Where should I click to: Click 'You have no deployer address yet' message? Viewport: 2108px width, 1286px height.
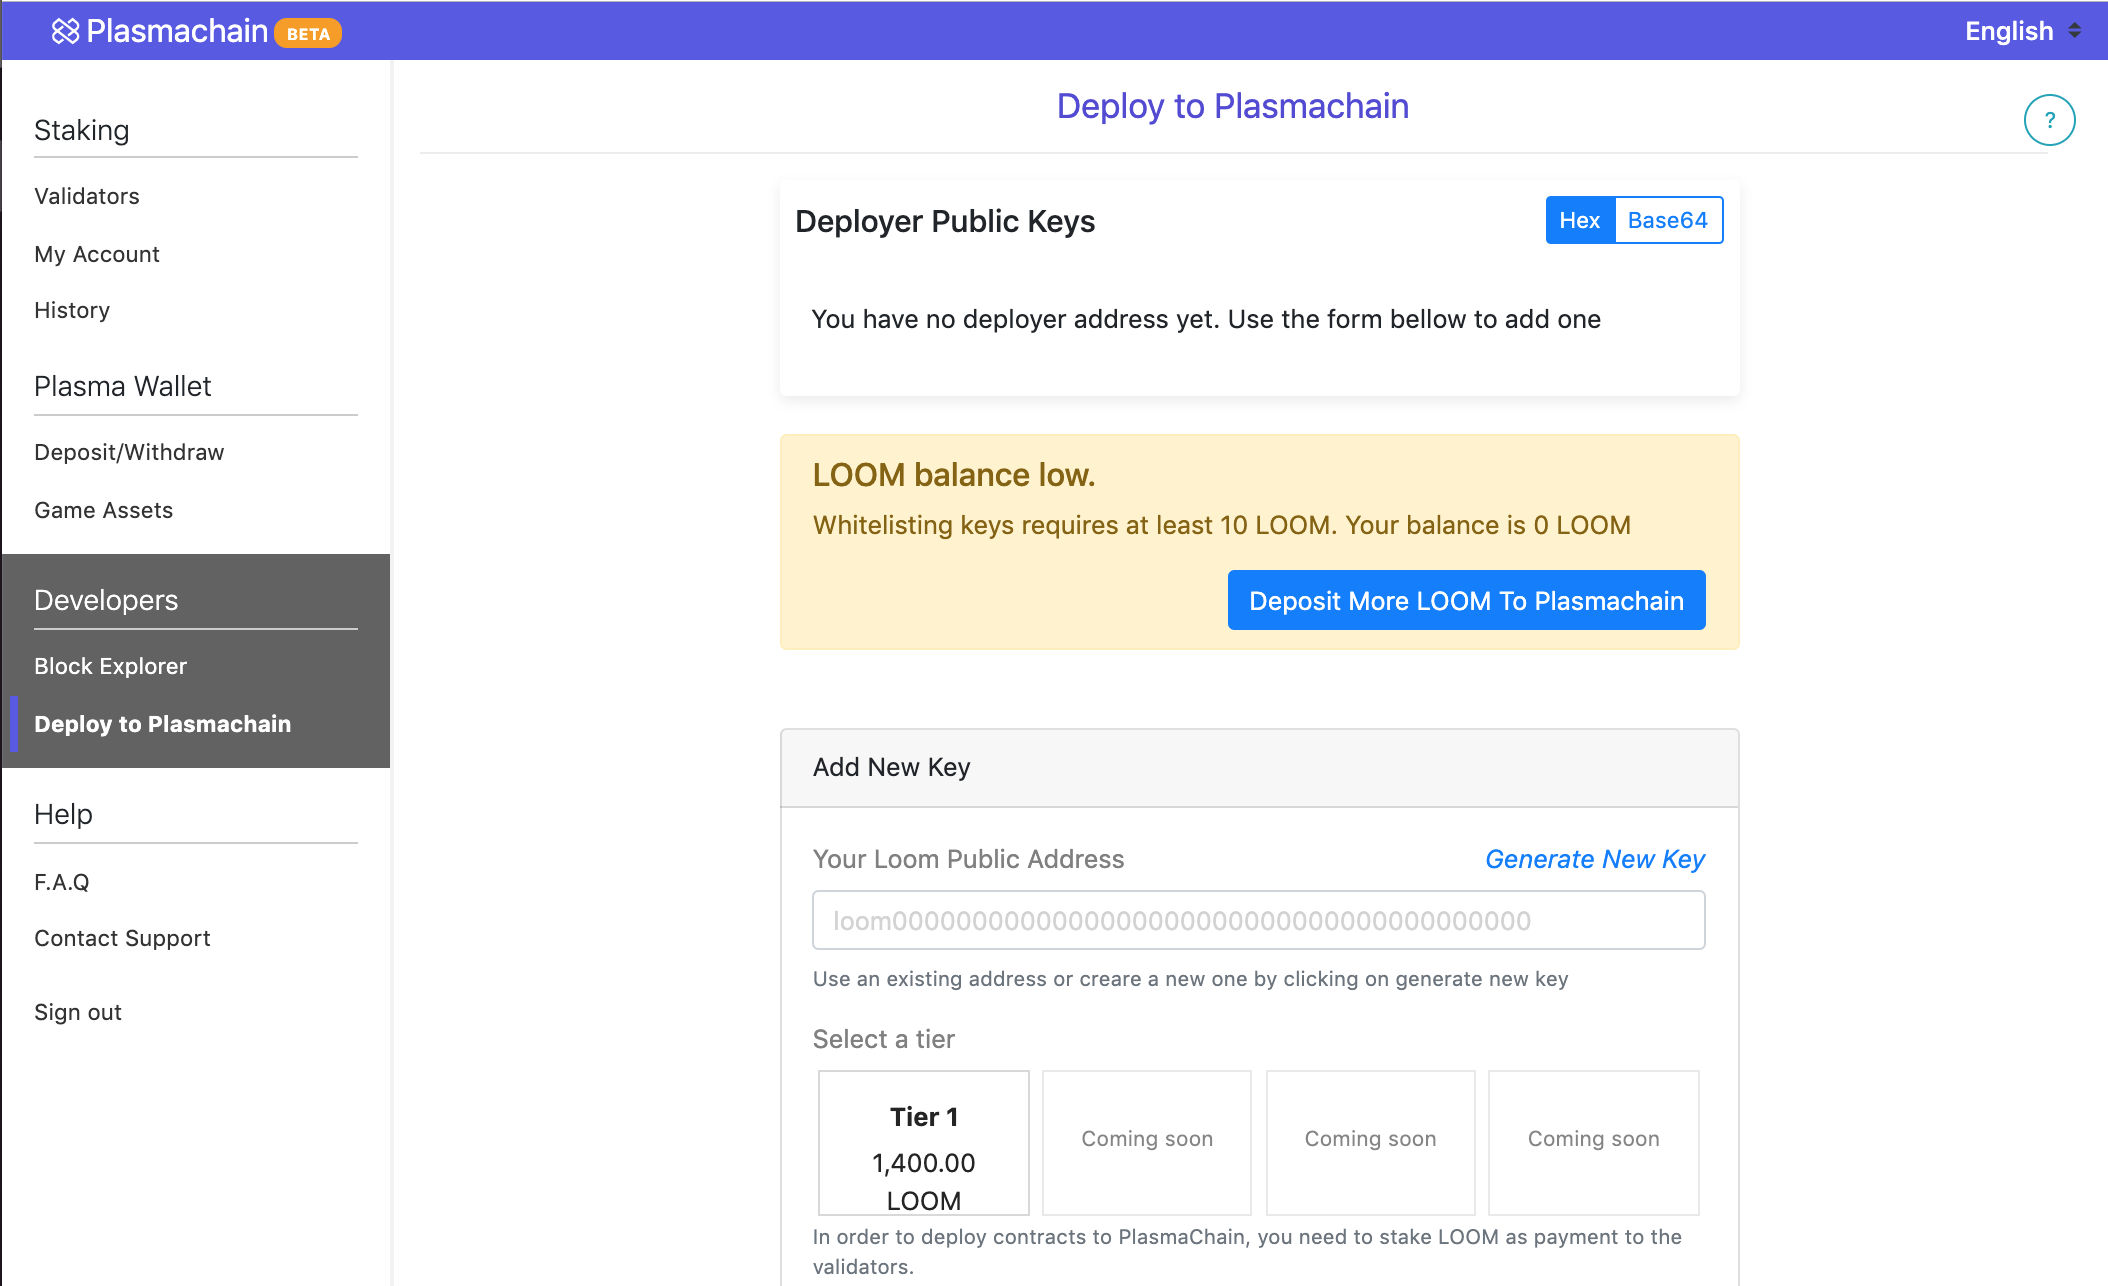click(x=1206, y=319)
